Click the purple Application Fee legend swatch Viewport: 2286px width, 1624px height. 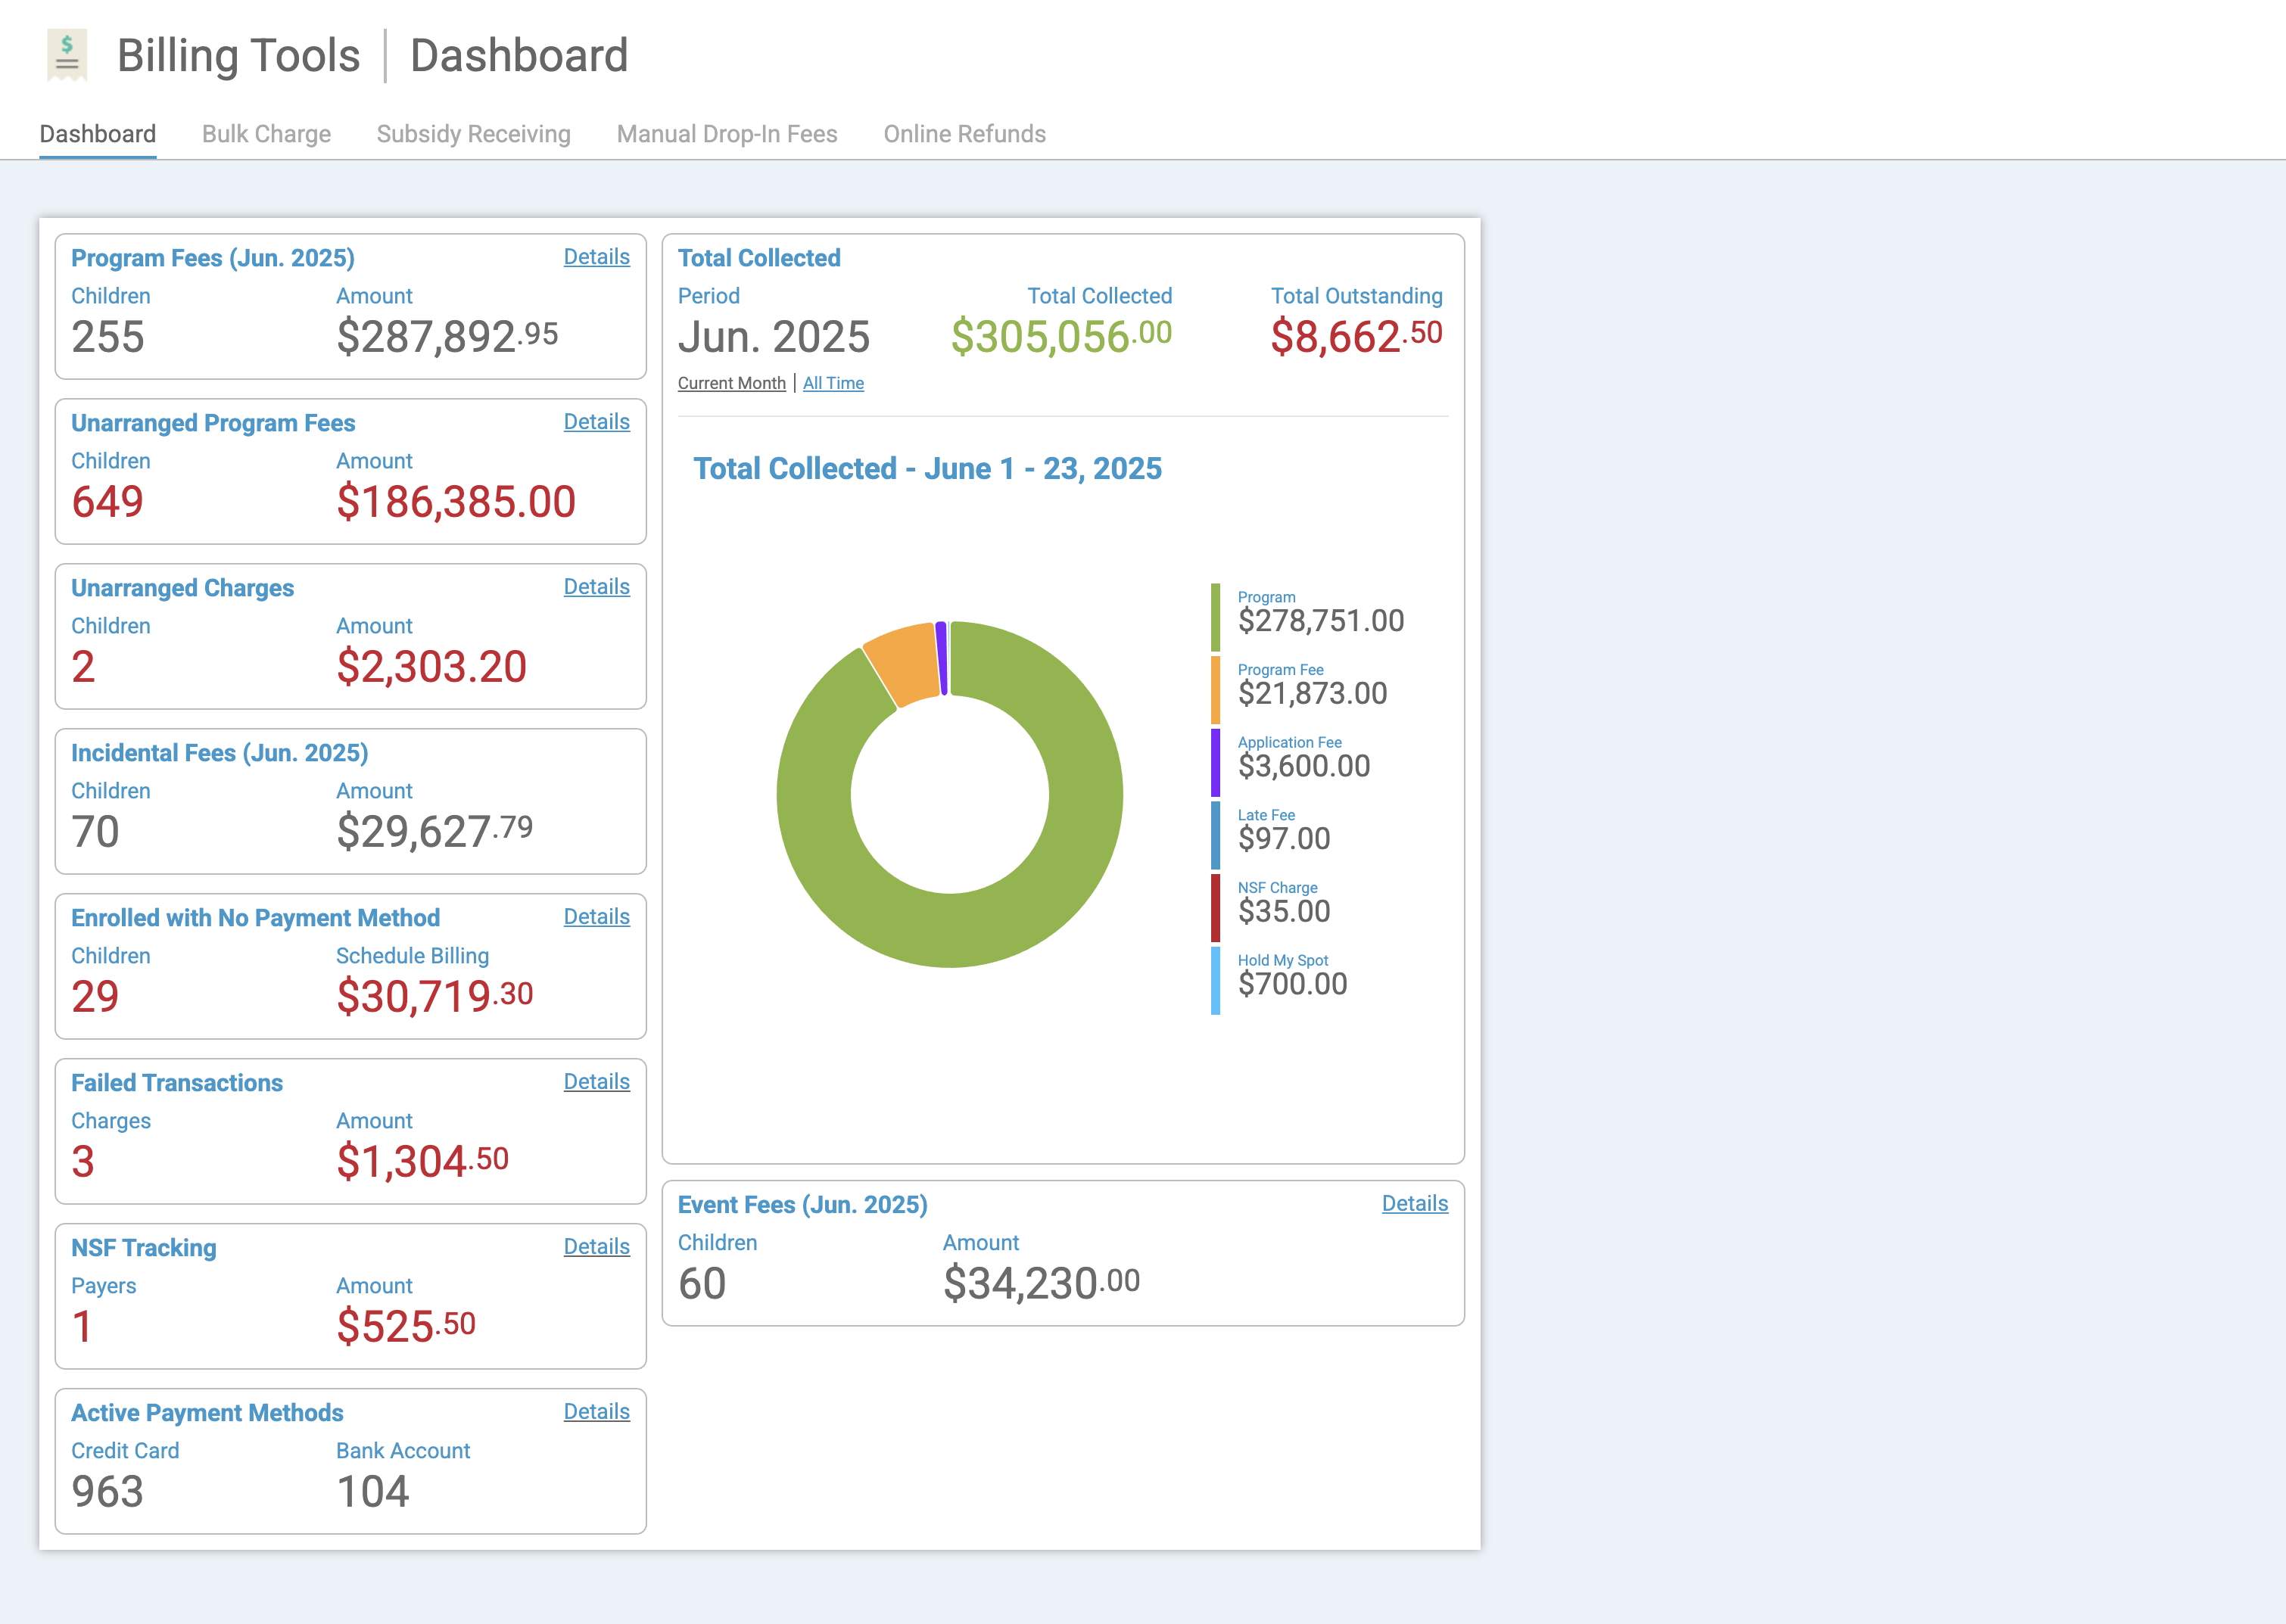pyautogui.click(x=1215, y=762)
